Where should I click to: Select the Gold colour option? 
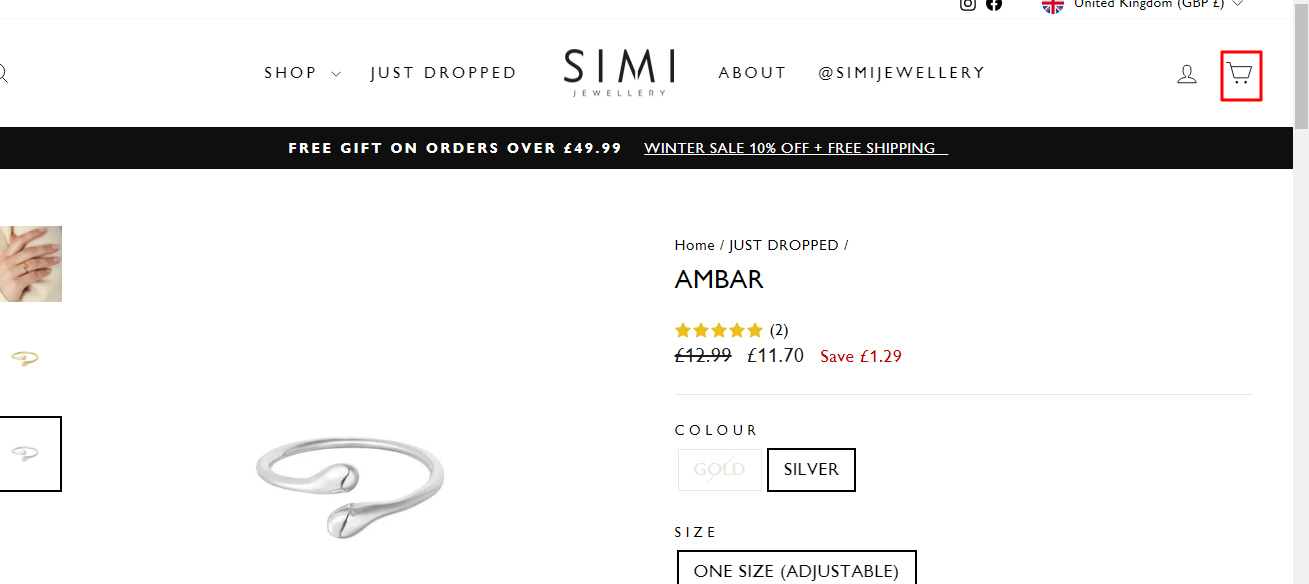click(720, 470)
